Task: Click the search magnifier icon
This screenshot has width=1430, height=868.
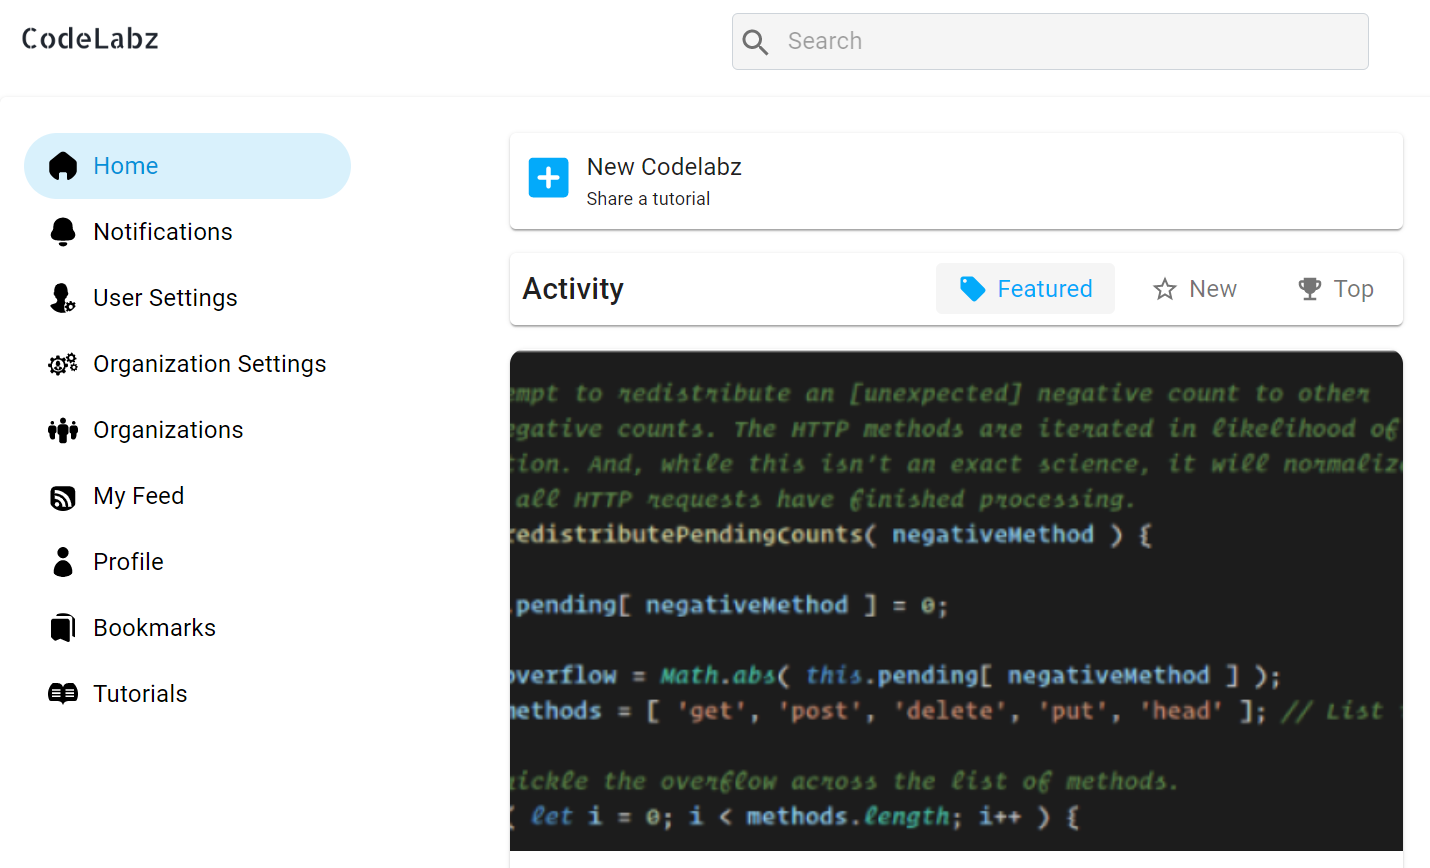Action: tap(755, 41)
